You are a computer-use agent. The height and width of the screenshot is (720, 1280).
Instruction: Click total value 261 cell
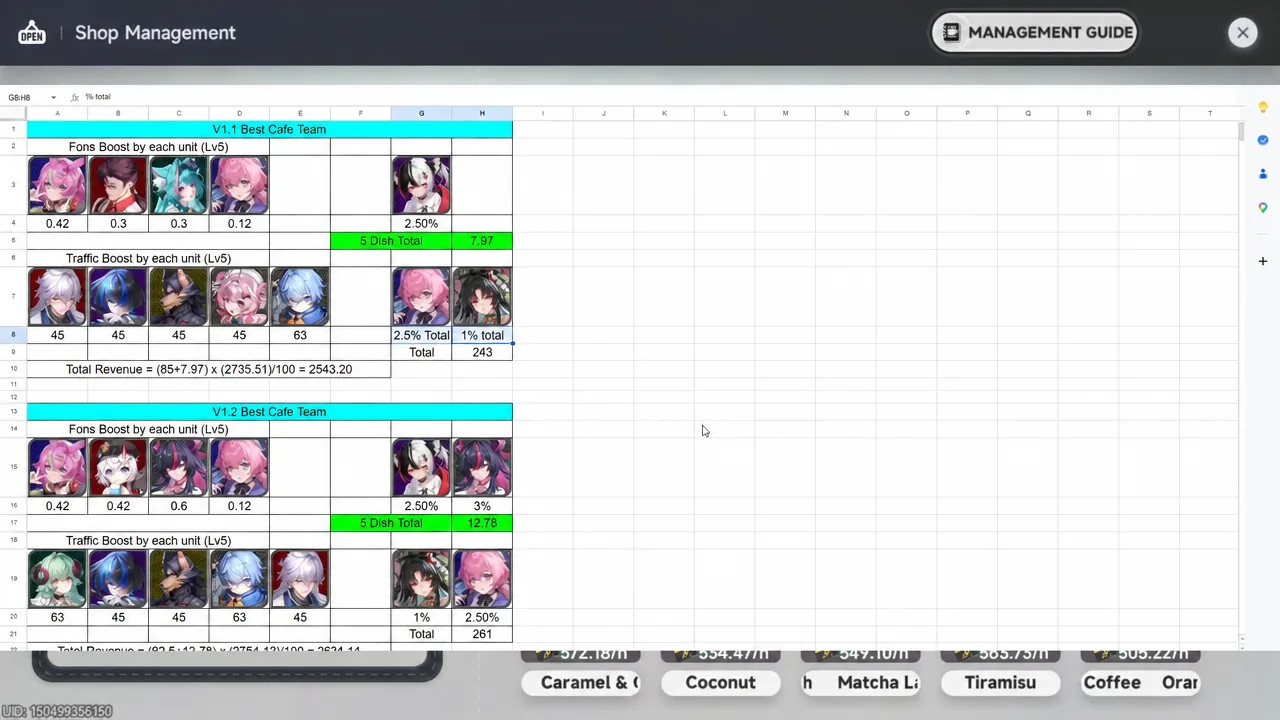click(x=482, y=634)
